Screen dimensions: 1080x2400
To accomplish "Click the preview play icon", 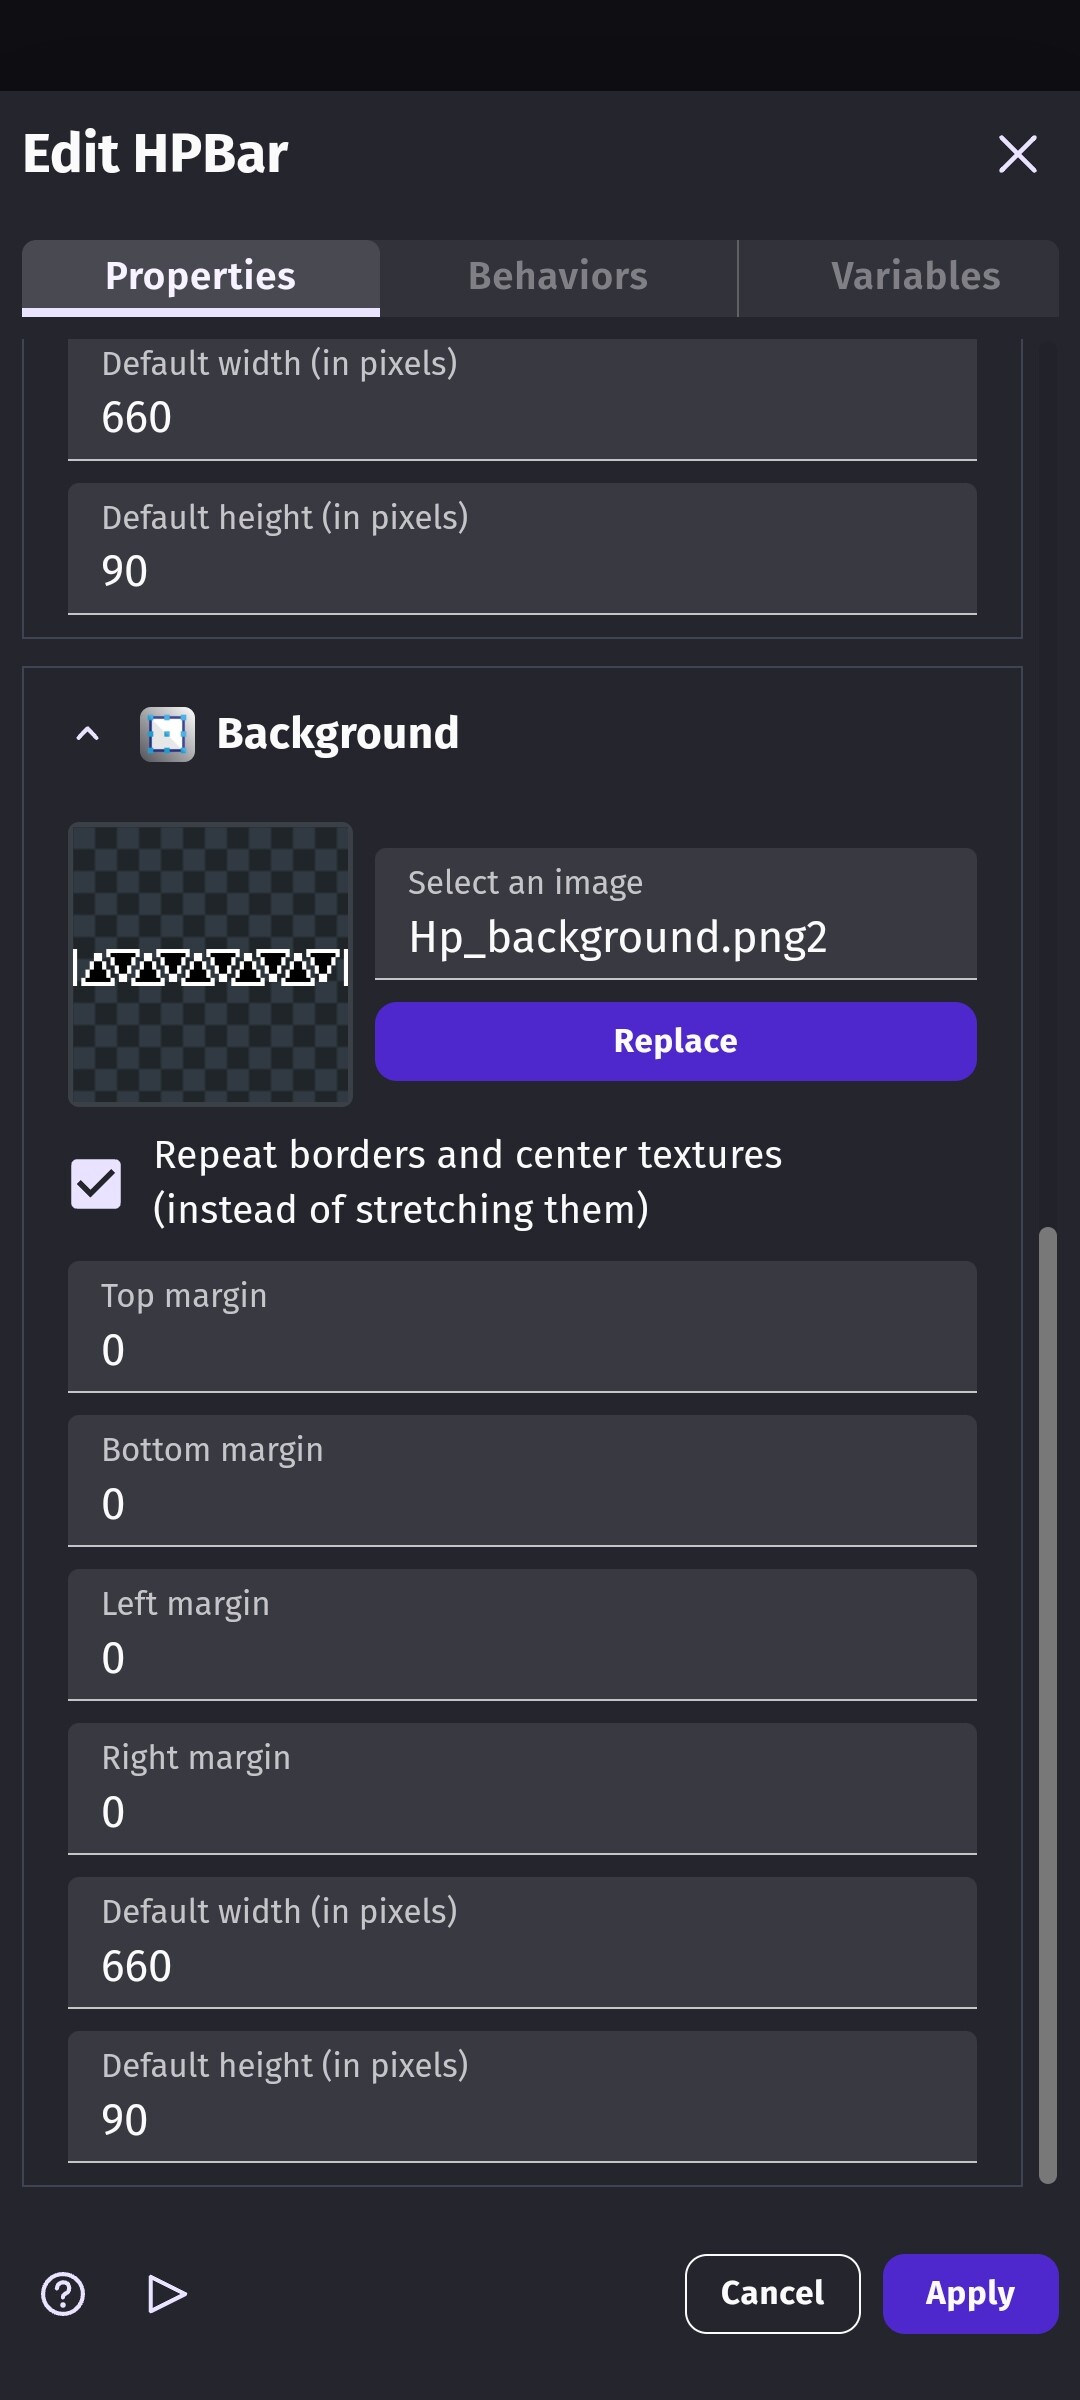I will 166,2295.
